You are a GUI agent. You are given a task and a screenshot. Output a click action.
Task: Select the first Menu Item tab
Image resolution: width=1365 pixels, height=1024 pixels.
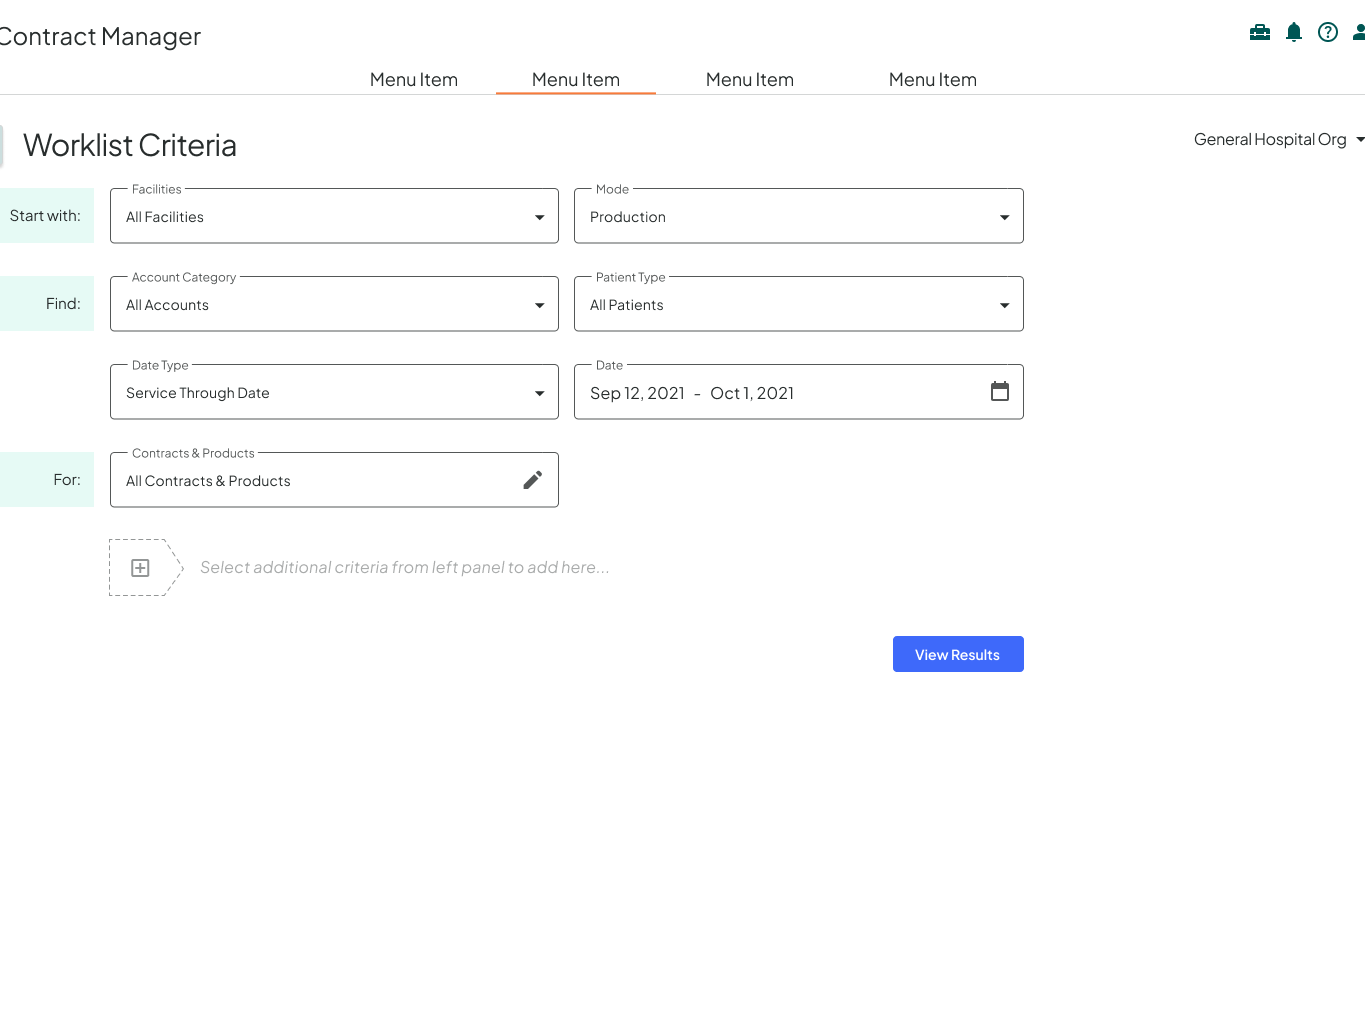tap(414, 80)
